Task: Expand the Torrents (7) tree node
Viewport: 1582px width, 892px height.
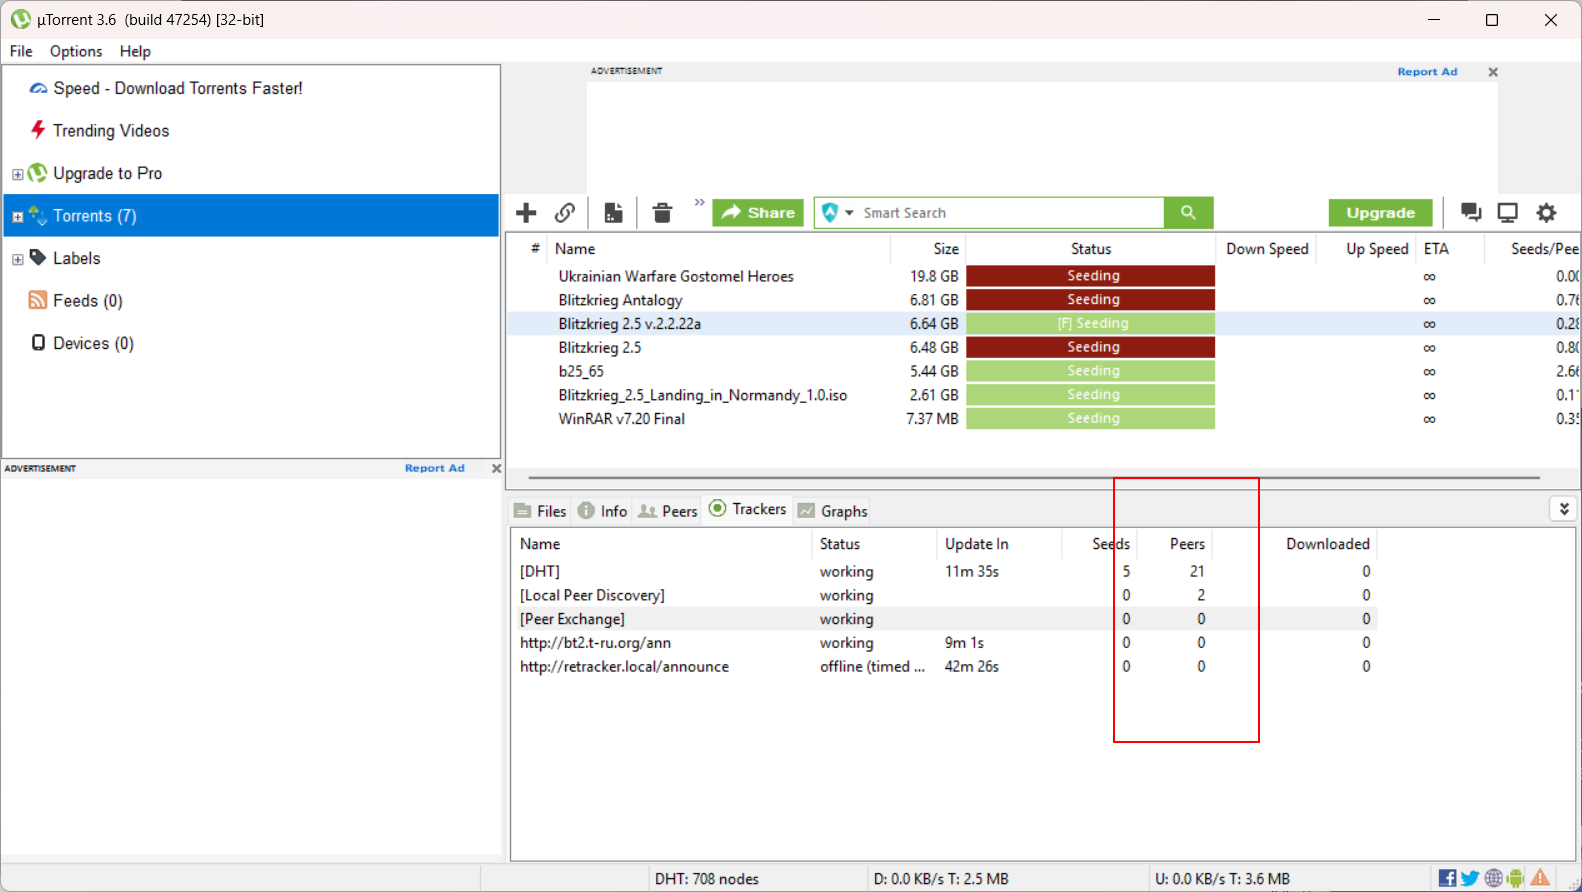Action: [x=17, y=217]
